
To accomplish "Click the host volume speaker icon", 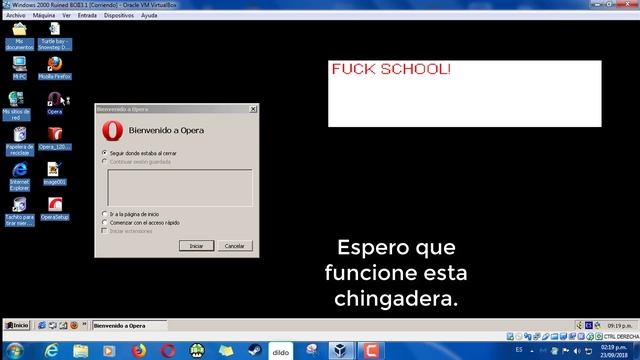I will coord(577,351).
